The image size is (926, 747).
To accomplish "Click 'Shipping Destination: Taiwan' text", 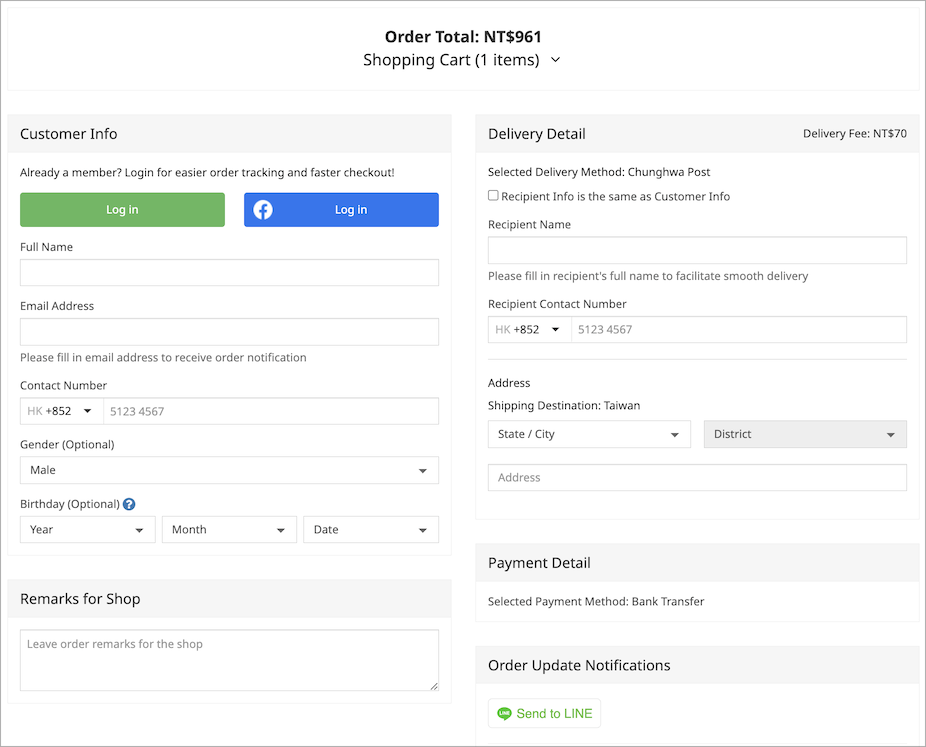I will point(564,406).
